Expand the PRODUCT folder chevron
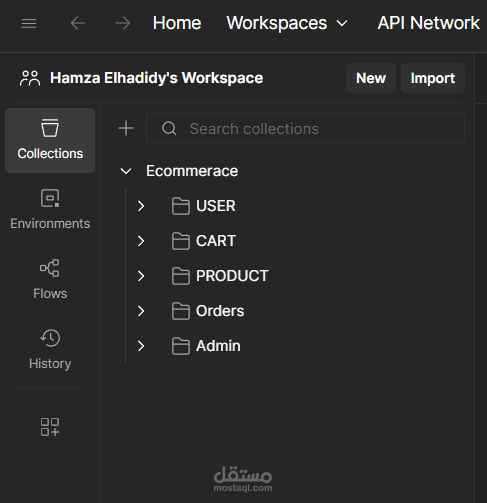Screen dimensions: 487x503 pyautogui.click(x=141, y=276)
